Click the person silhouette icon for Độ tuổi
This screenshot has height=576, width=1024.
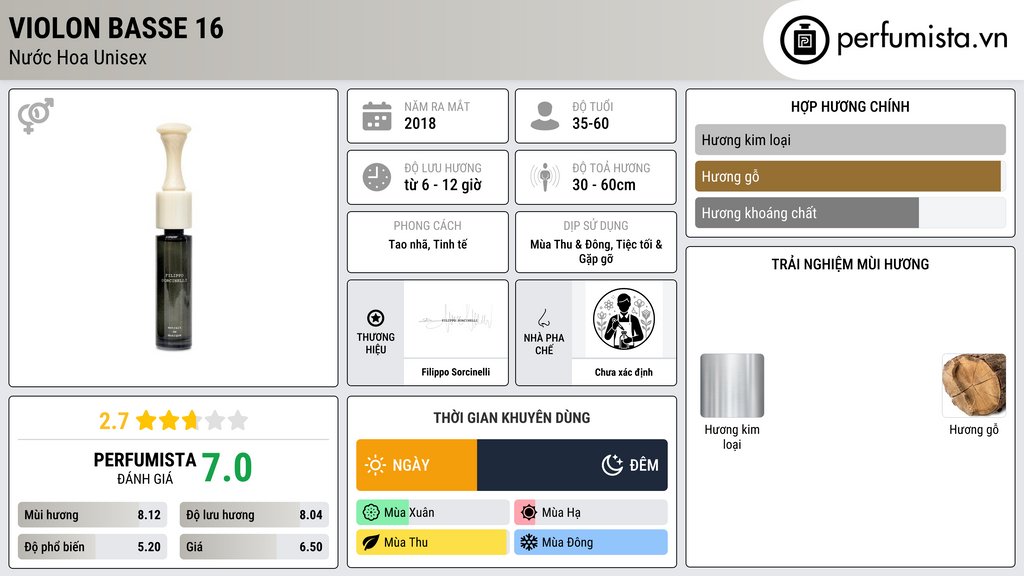click(x=545, y=116)
